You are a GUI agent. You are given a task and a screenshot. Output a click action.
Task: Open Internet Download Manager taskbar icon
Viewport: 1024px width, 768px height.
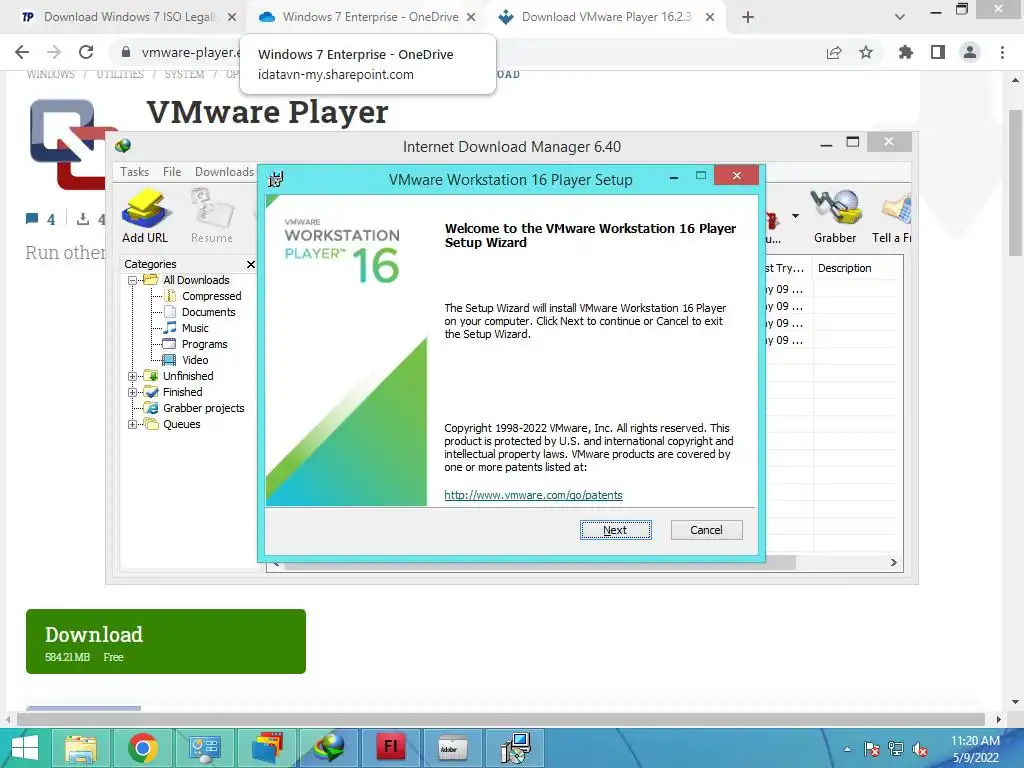(328, 748)
